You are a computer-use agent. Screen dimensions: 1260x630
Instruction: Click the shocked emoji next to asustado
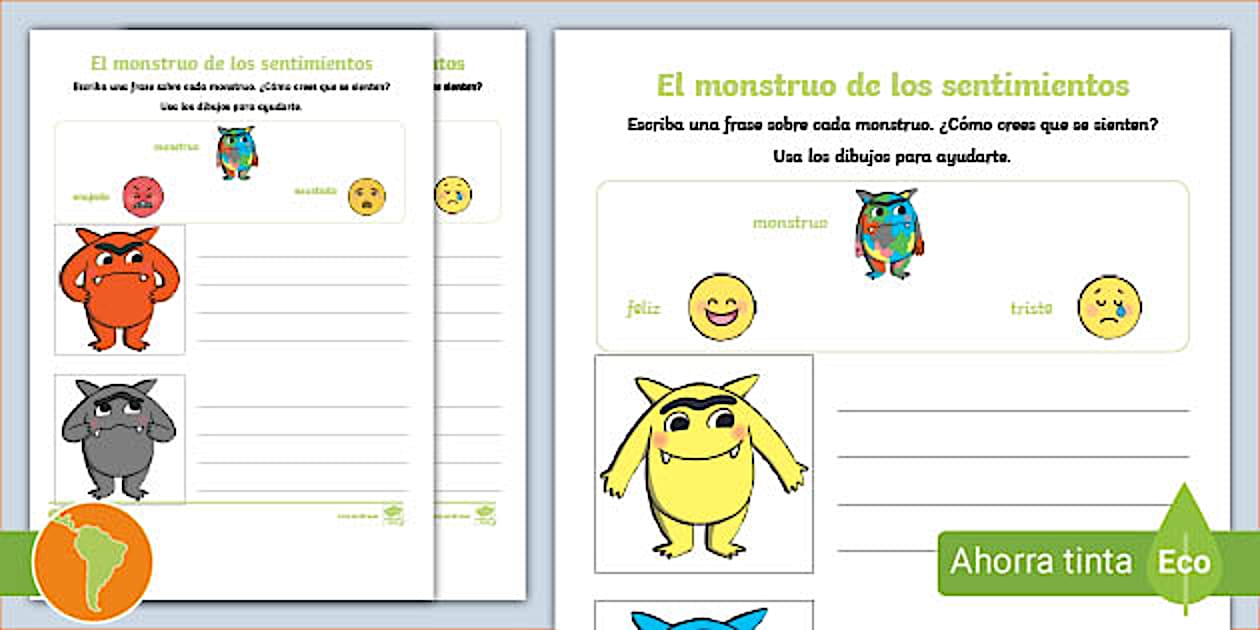tap(366, 196)
